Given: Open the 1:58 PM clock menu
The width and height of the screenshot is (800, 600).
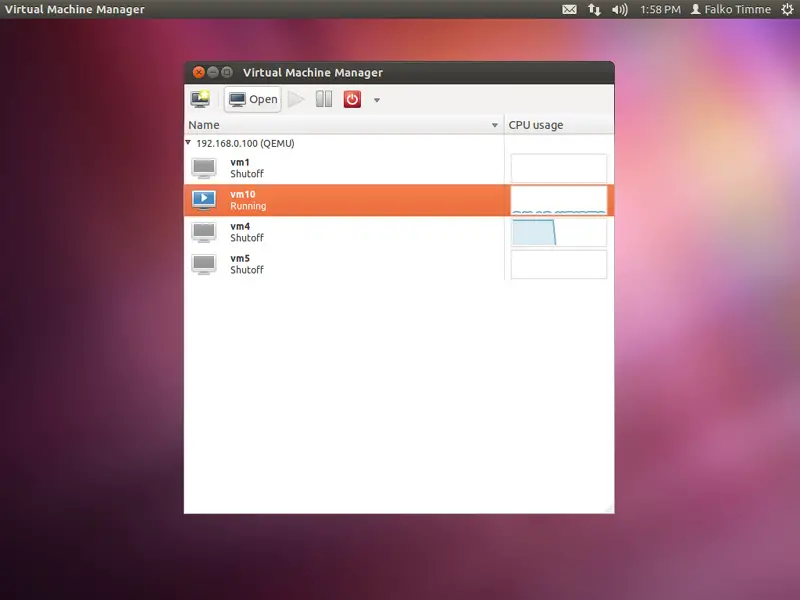Looking at the screenshot, I should 660,10.
